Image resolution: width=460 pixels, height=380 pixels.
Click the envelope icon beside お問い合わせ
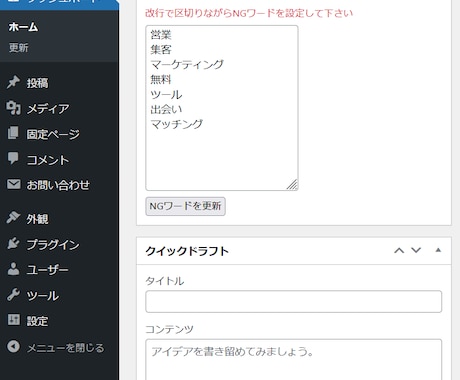tap(14, 184)
